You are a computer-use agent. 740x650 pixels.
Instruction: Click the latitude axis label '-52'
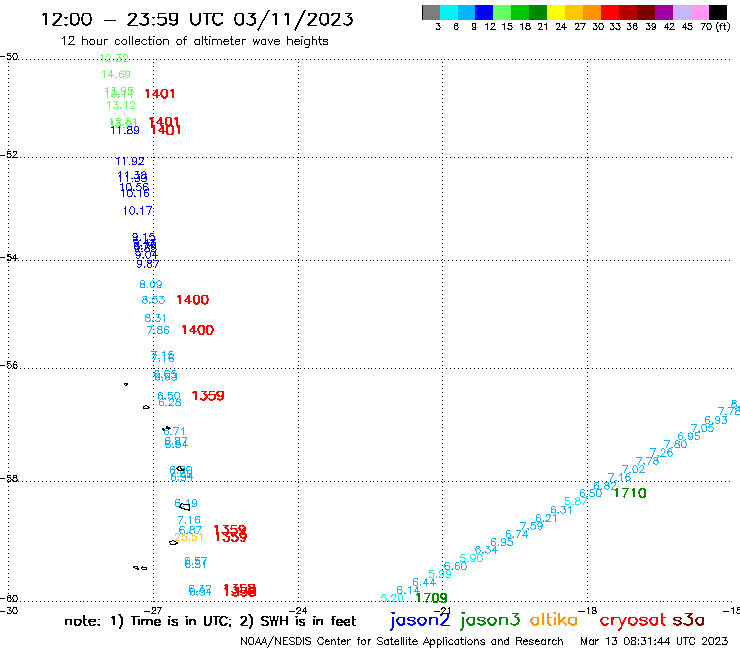[9, 155]
